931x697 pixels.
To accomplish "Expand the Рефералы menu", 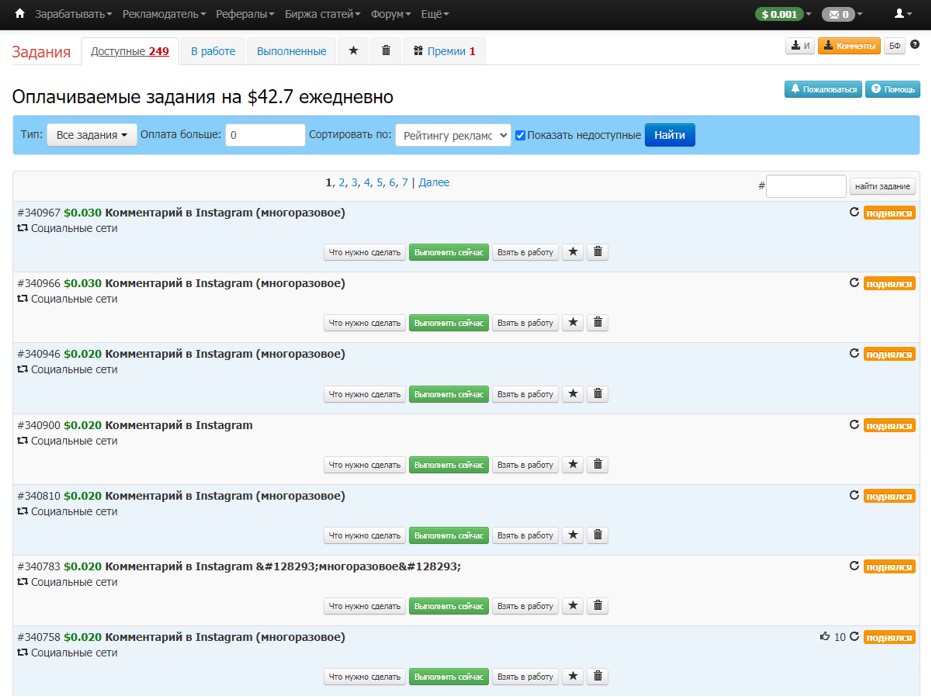I will 245,14.
